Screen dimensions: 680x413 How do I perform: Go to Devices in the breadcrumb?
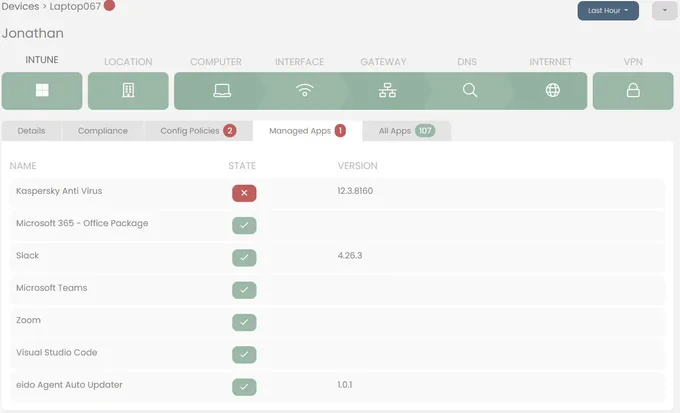point(20,7)
